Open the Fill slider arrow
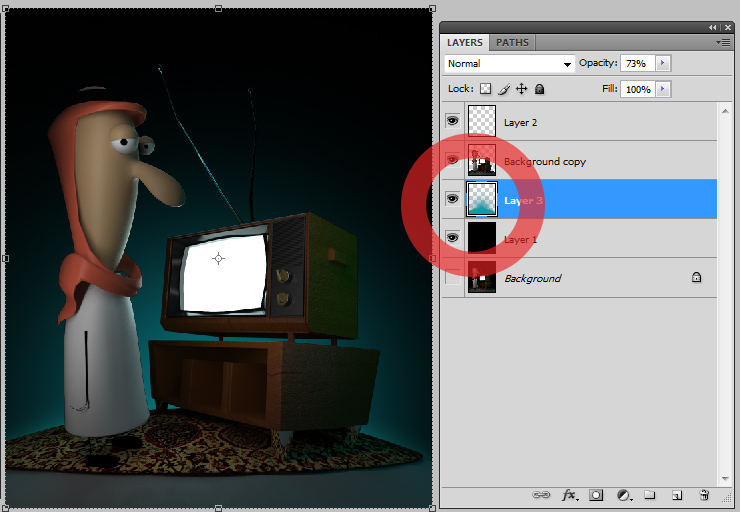740x512 pixels. tap(663, 89)
